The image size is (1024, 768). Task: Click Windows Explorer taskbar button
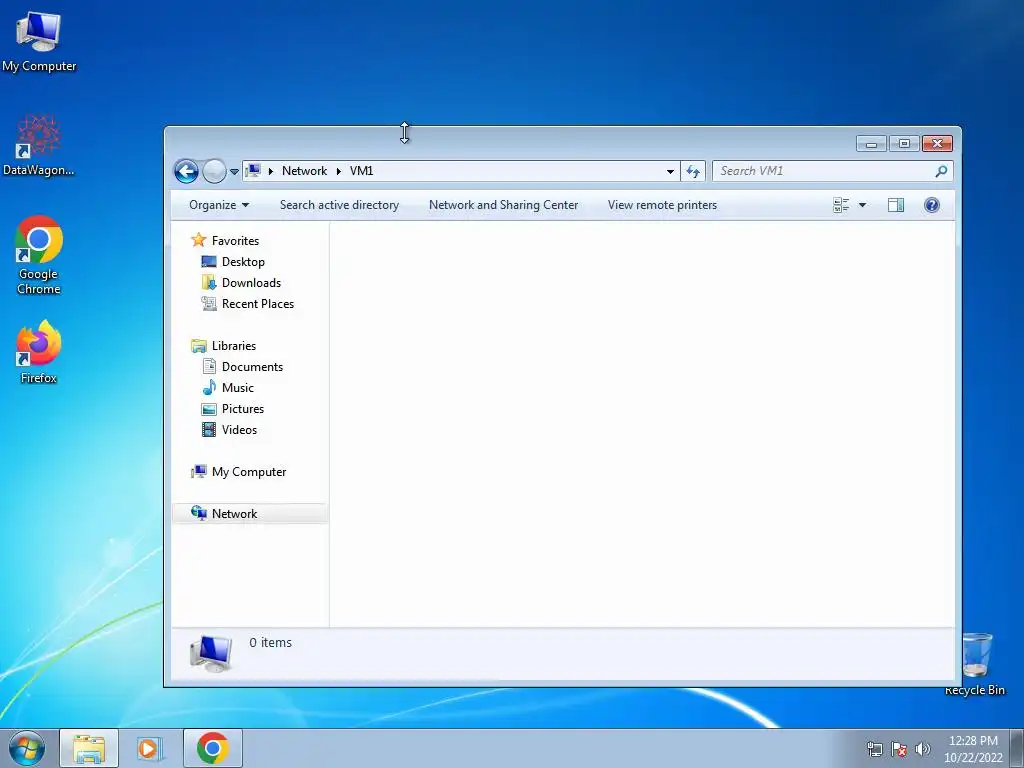point(89,748)
